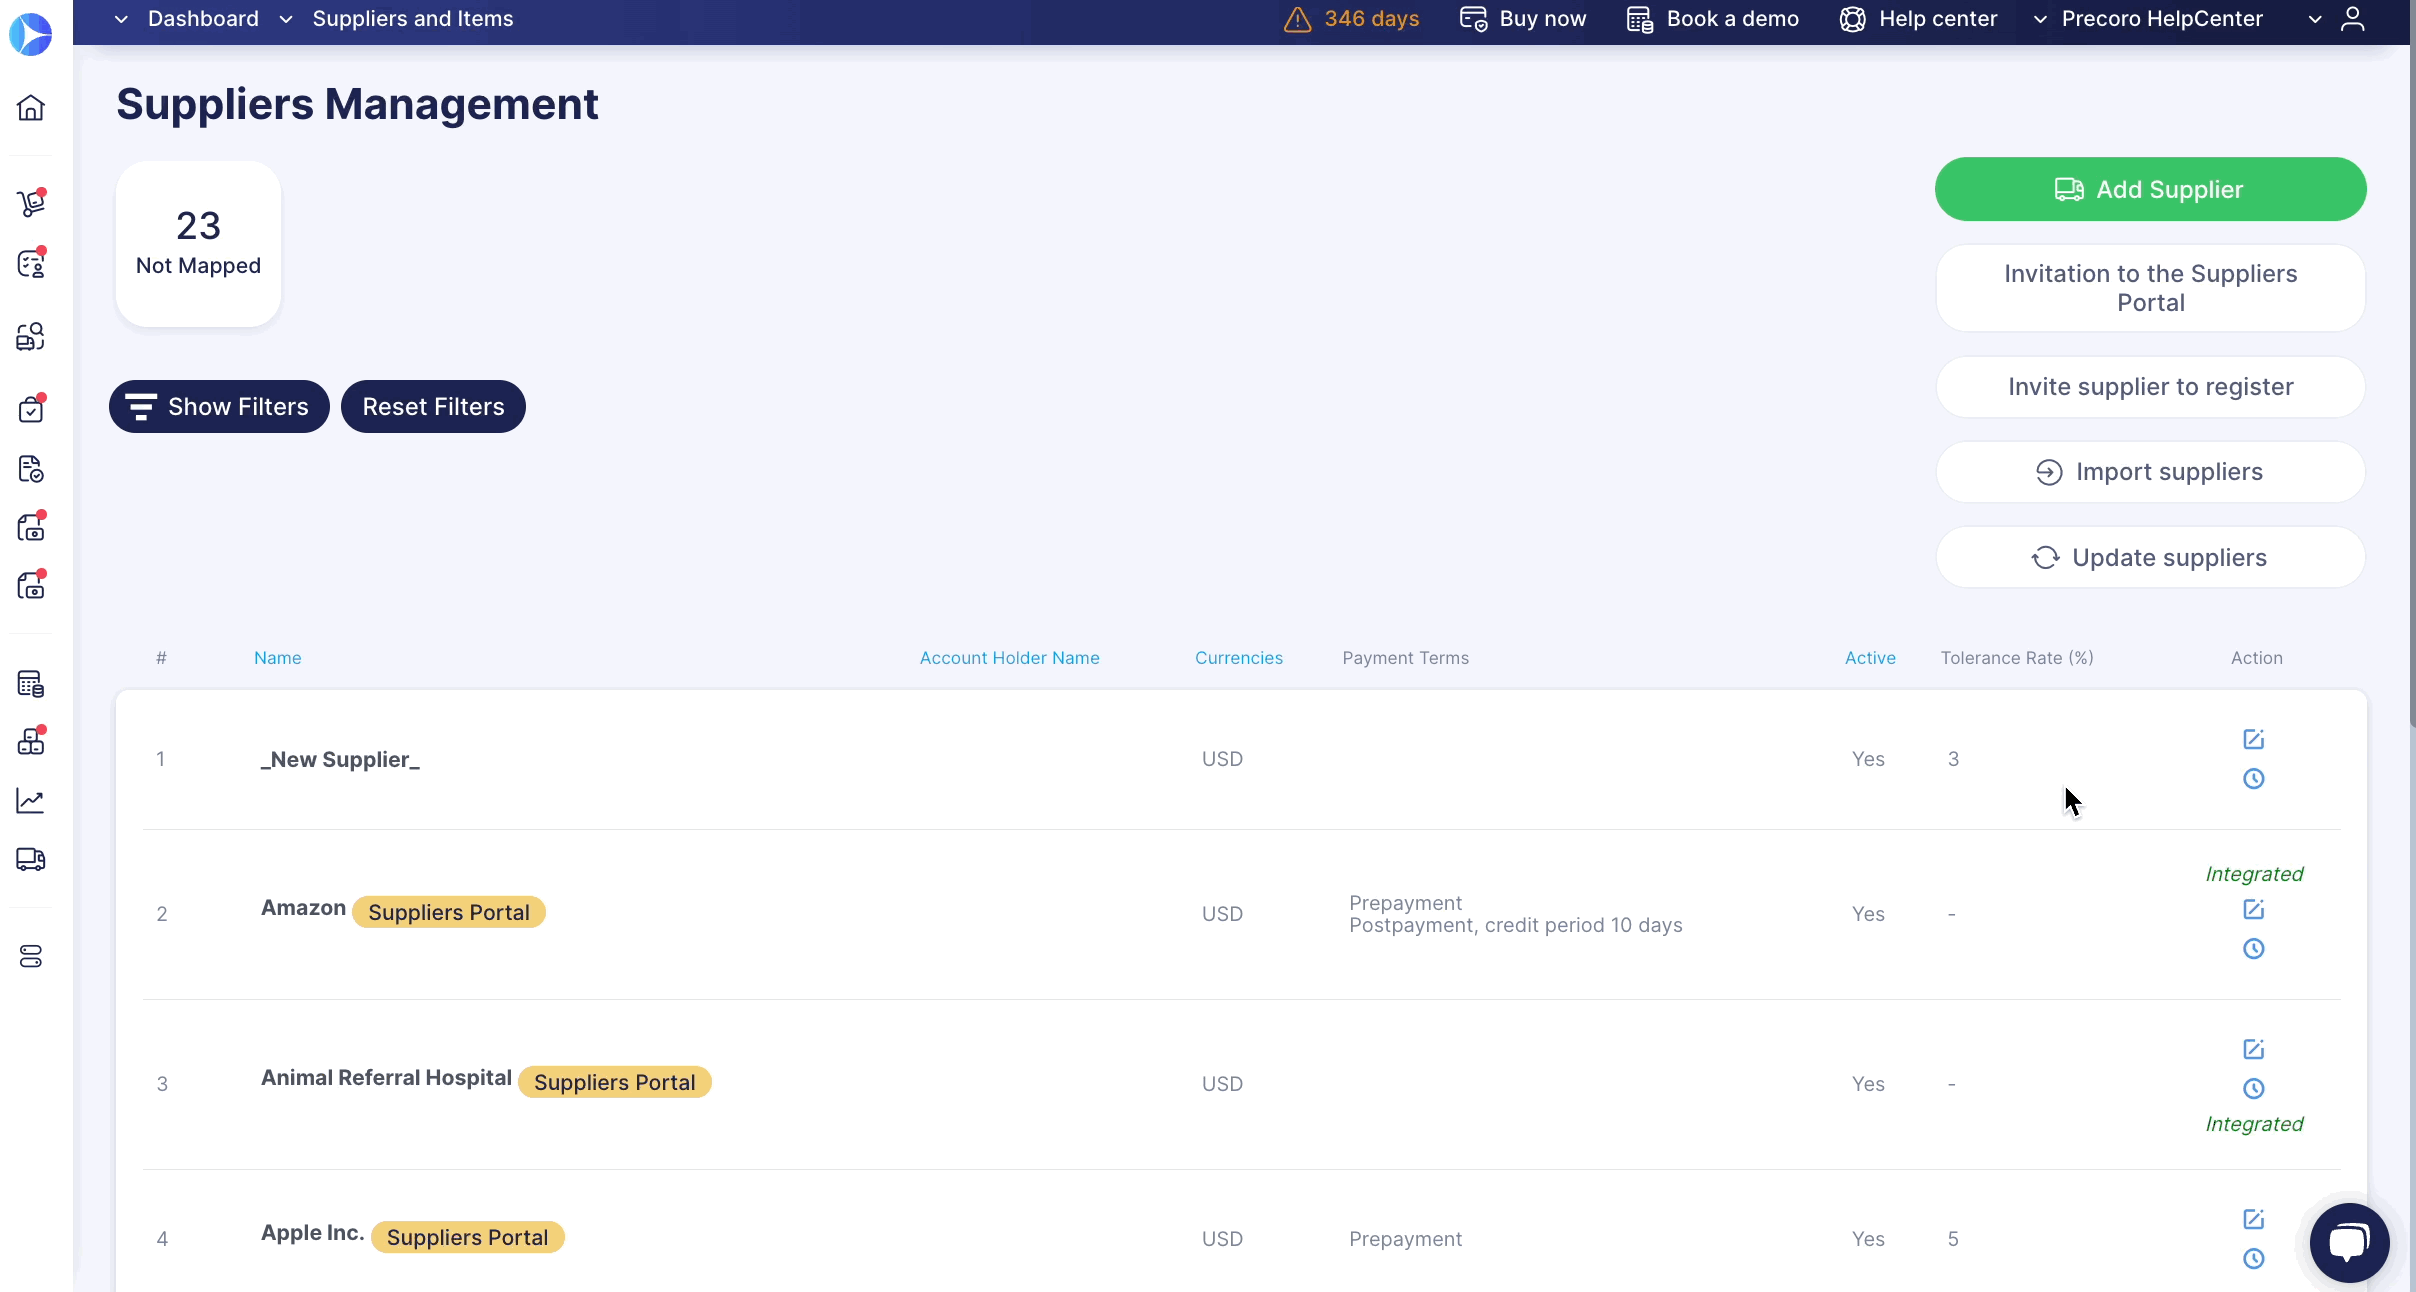2416x1292 pixels.
Task: Open the stacked boxes inventory sidebar icon
Action: pos(31,741)
